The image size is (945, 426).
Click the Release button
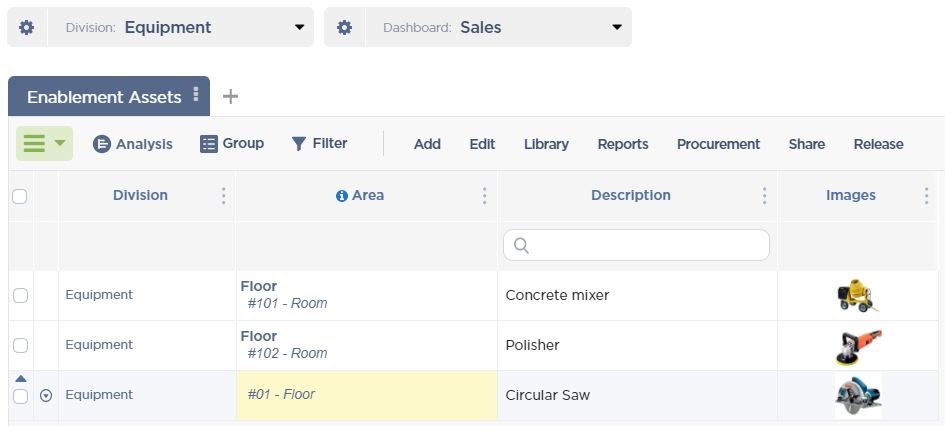[878, 144]
